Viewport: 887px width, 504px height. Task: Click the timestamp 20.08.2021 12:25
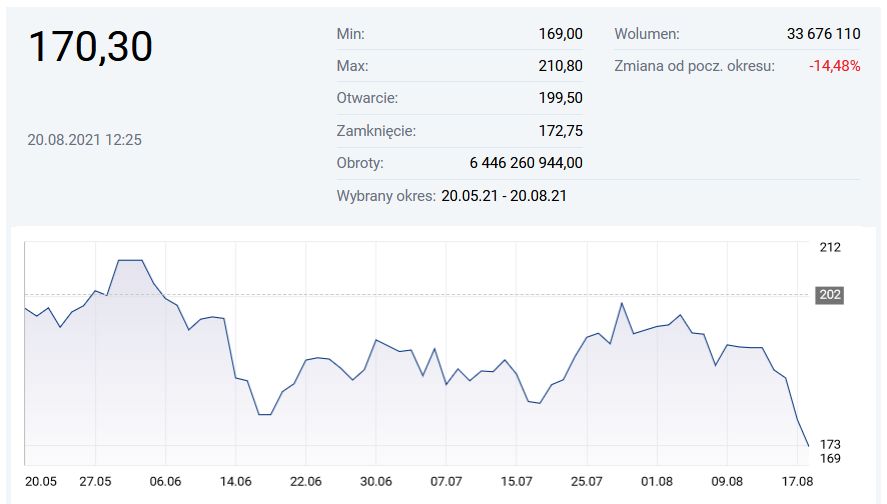pyautogui.click(x=85, y=140)
